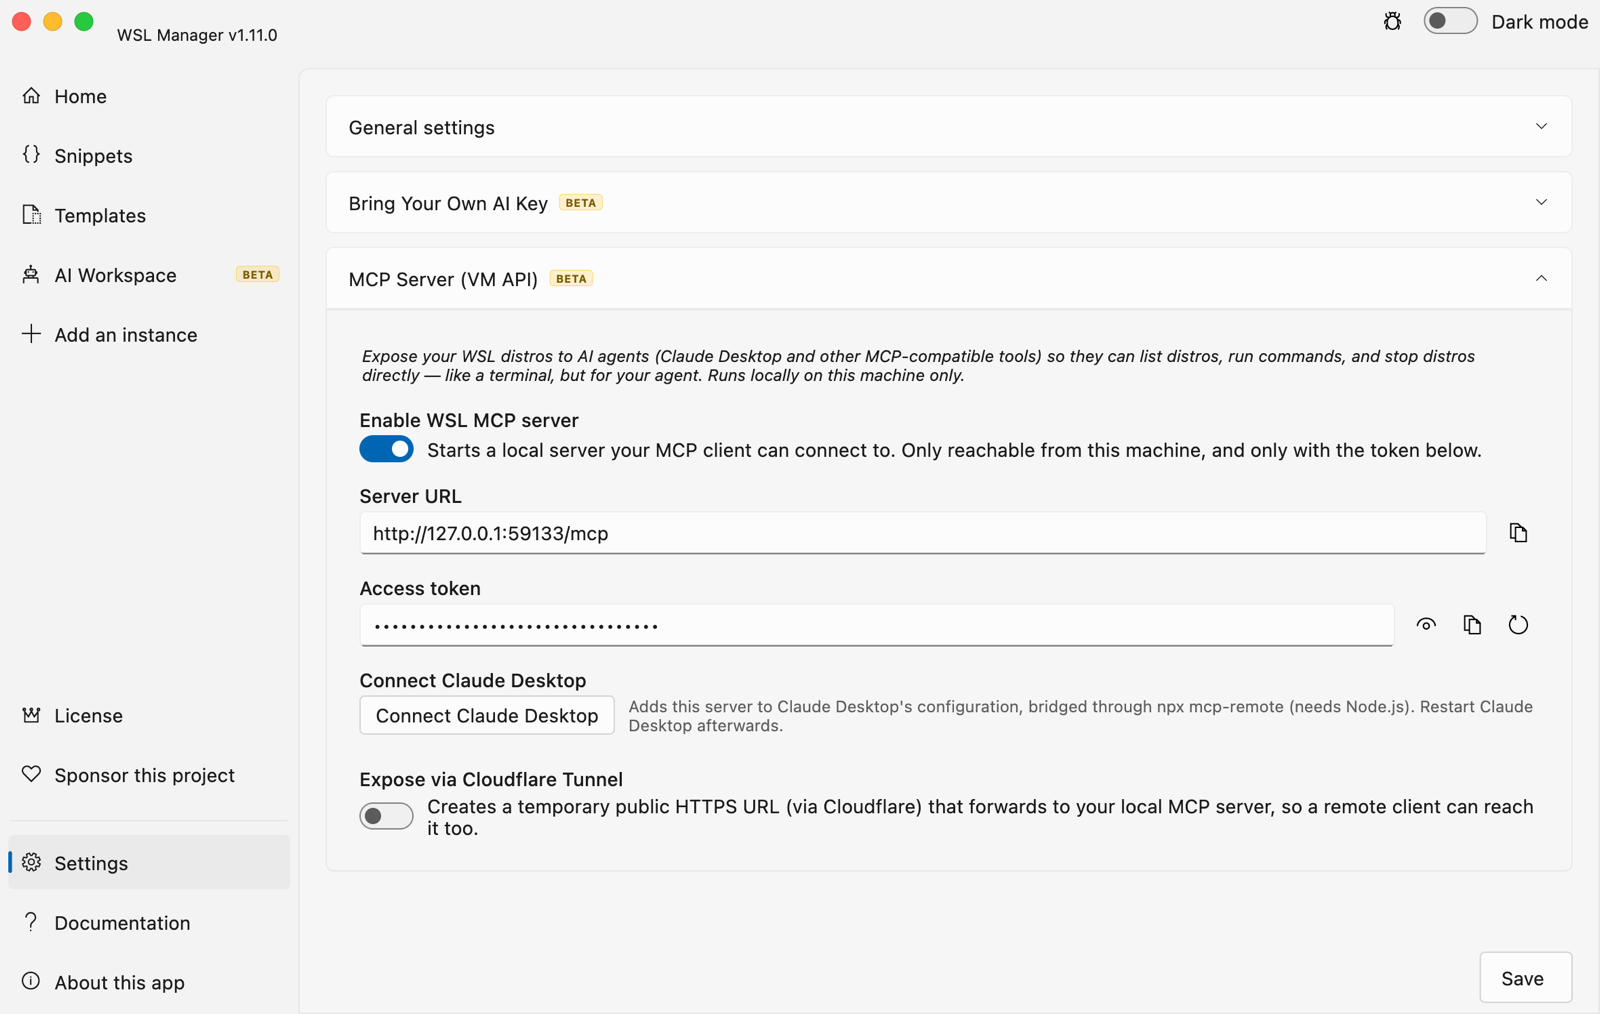Maximize the window with the green button

pos(84,21)
